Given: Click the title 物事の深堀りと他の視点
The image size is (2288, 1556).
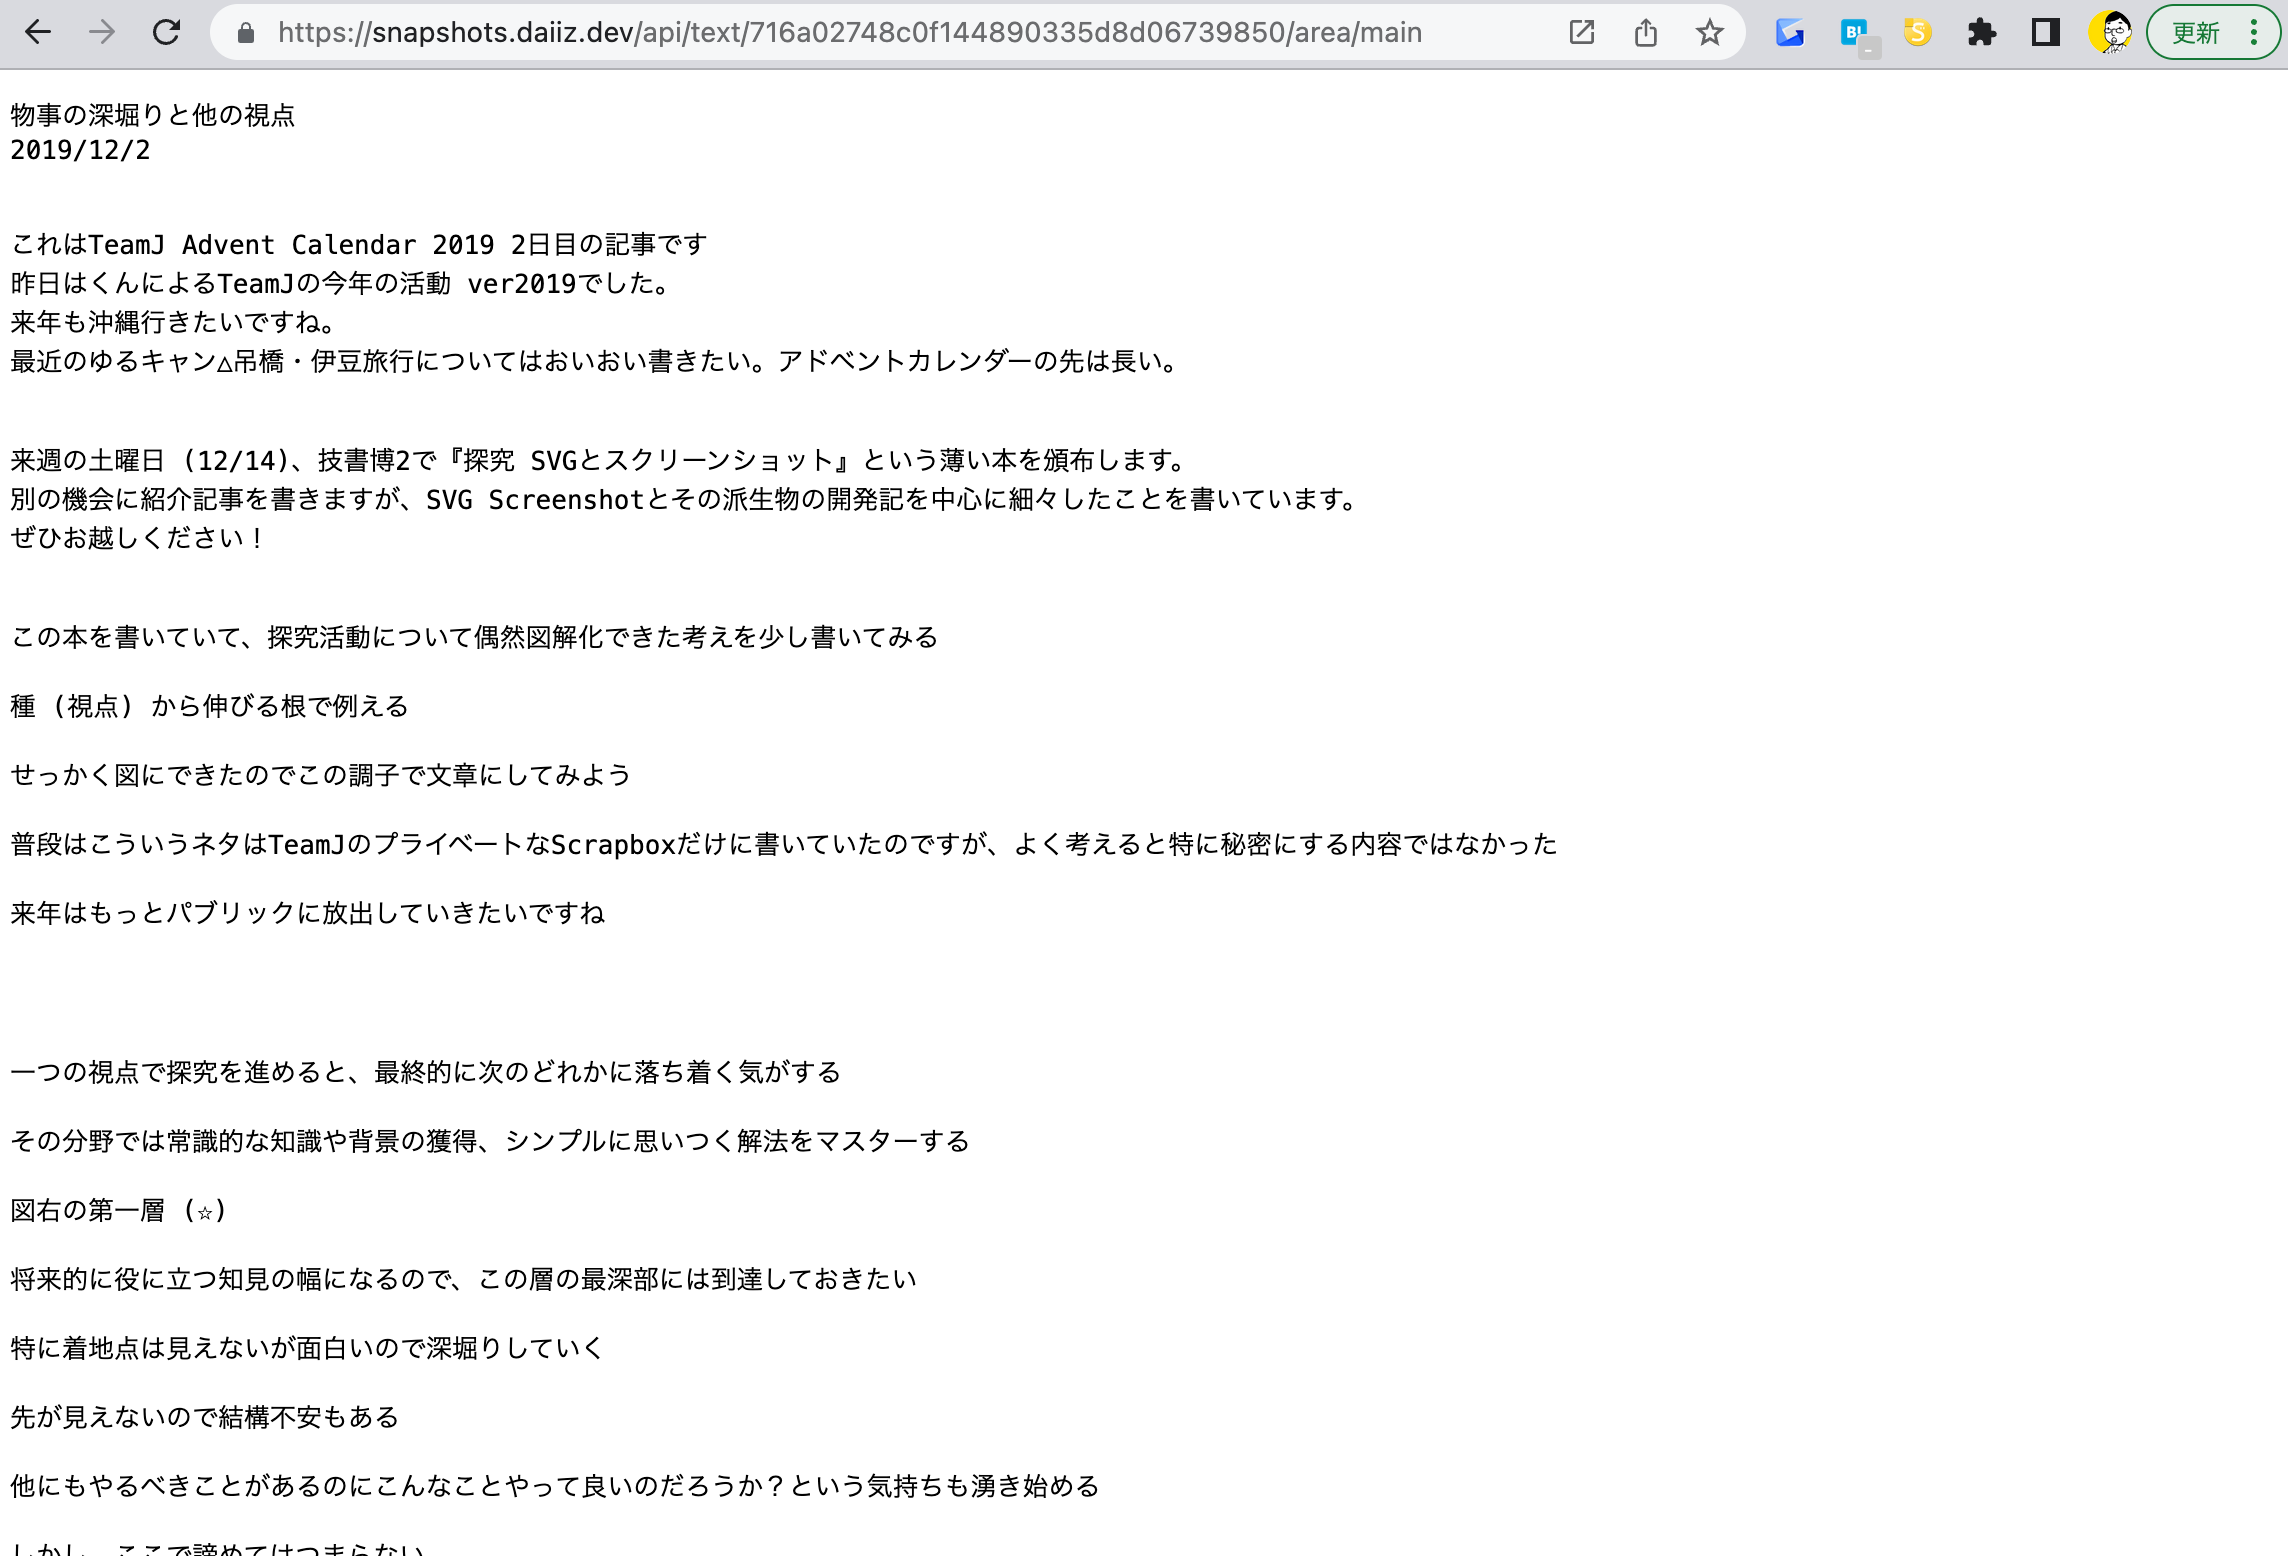Looking at the screenshot, I should [153, 115].
